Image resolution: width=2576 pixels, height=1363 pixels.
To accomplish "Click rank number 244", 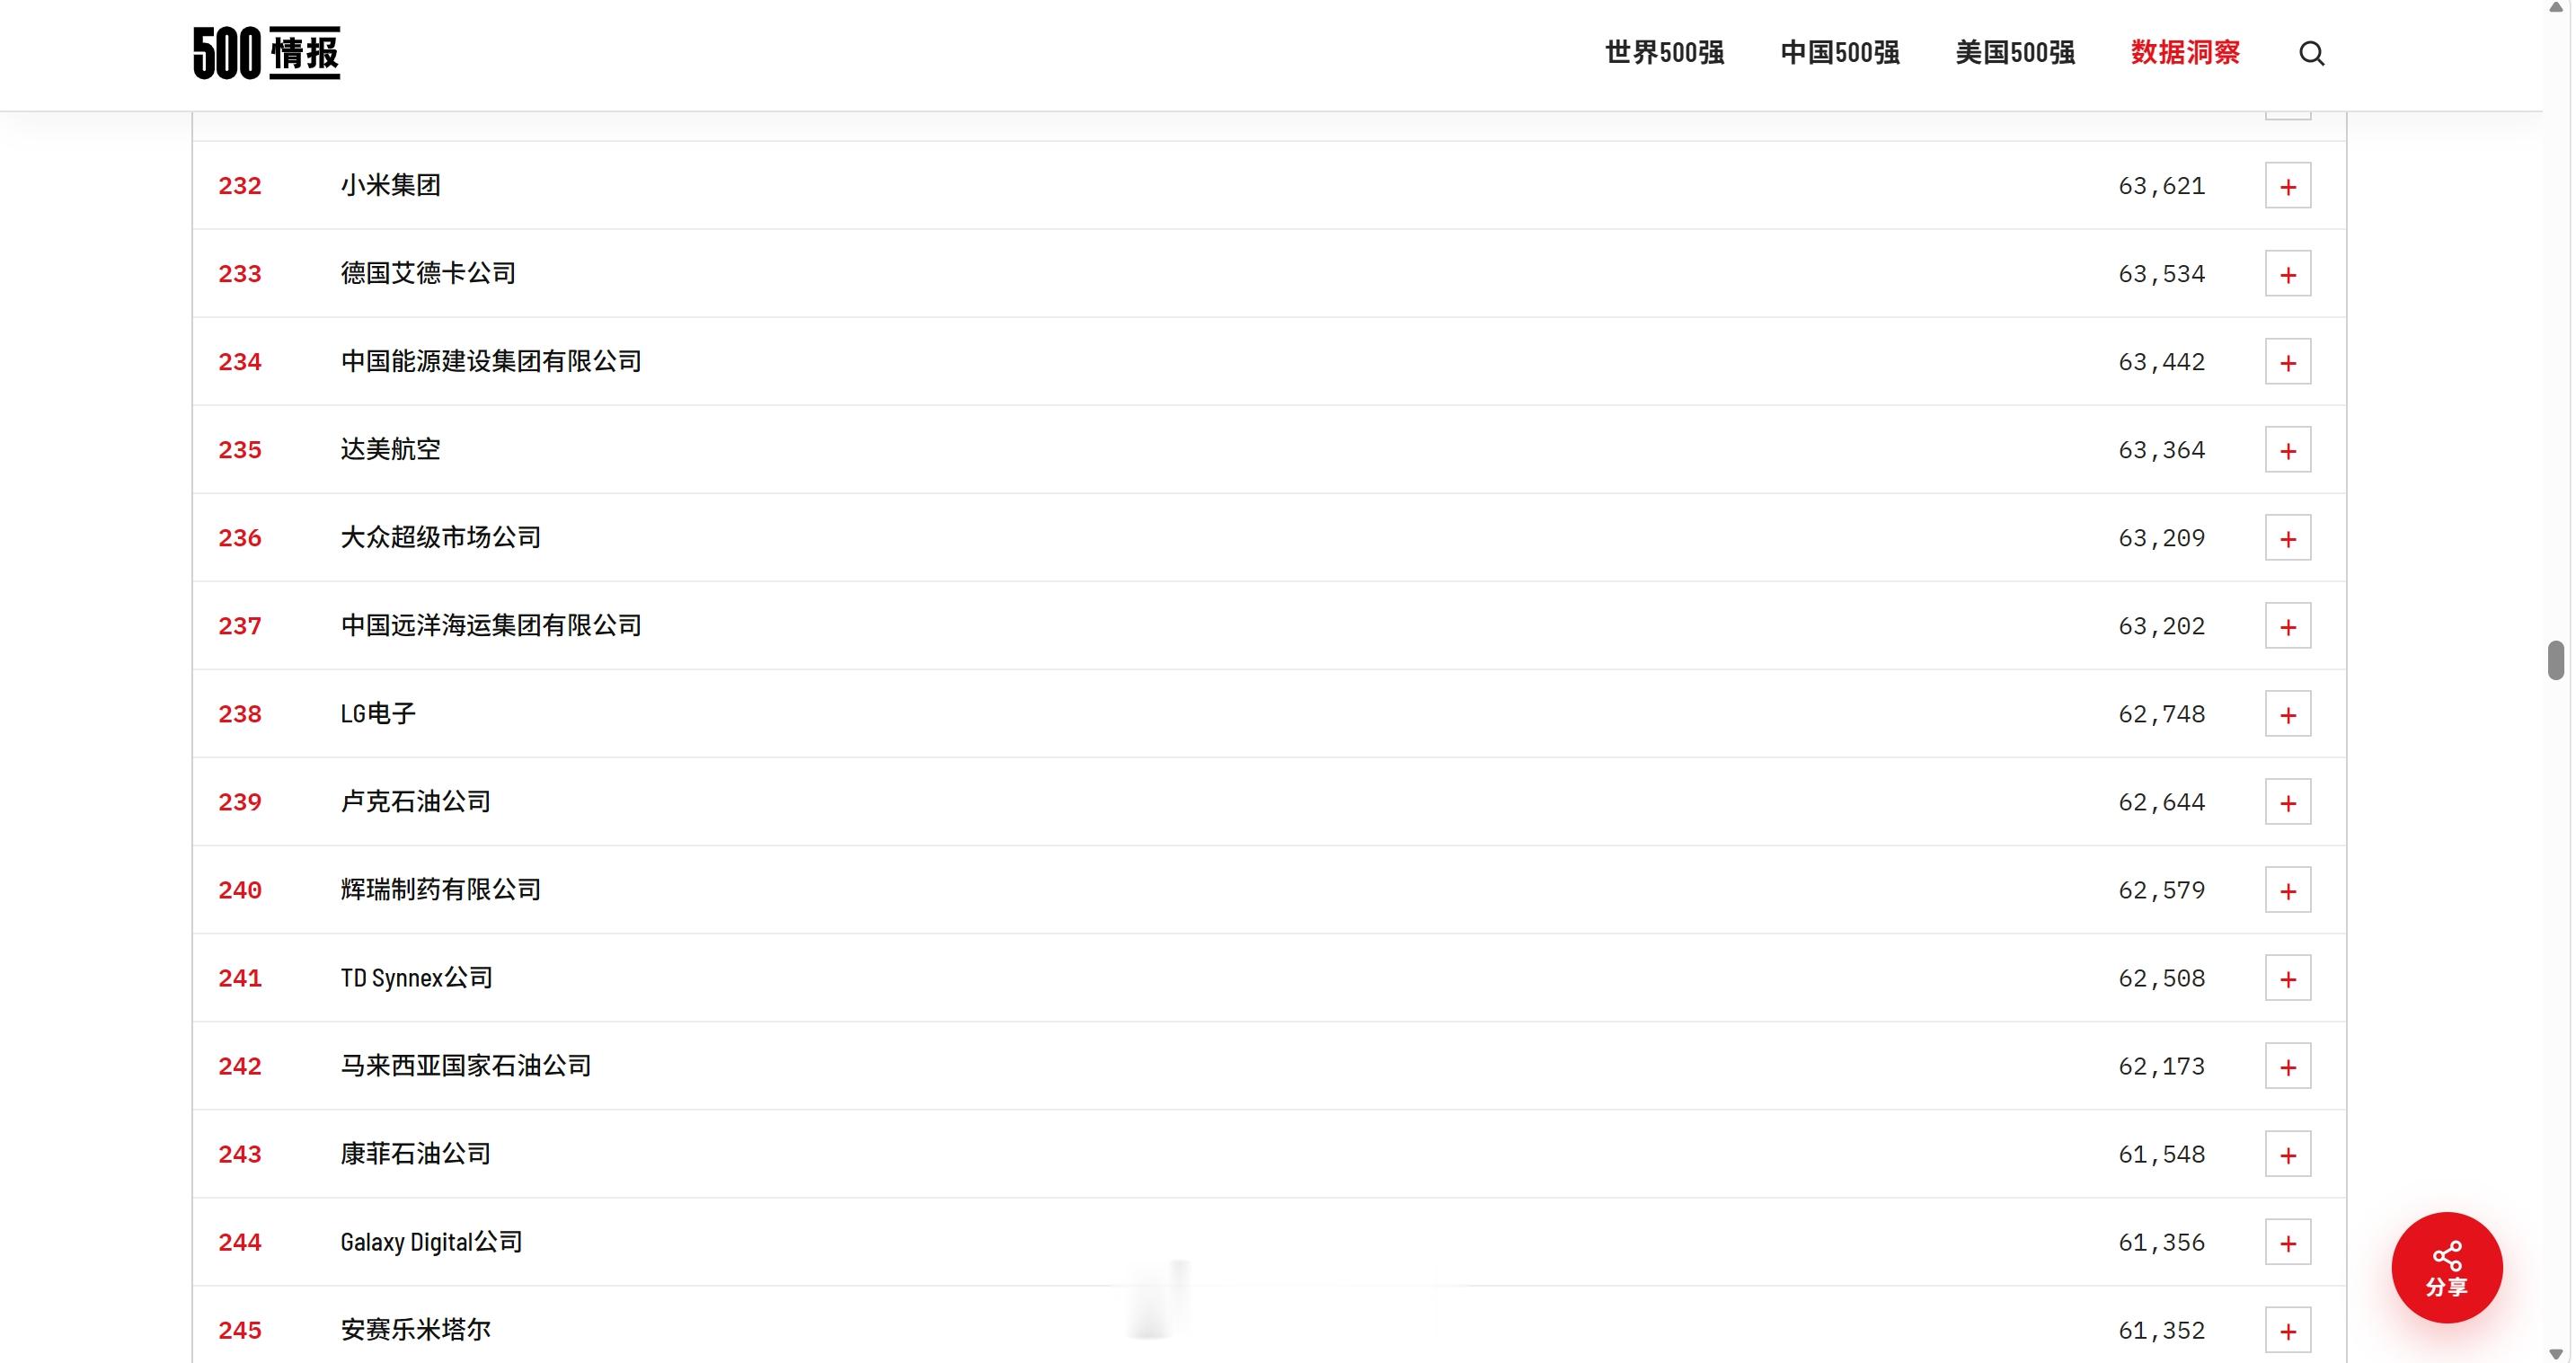I will click(x=240, y=1242).
